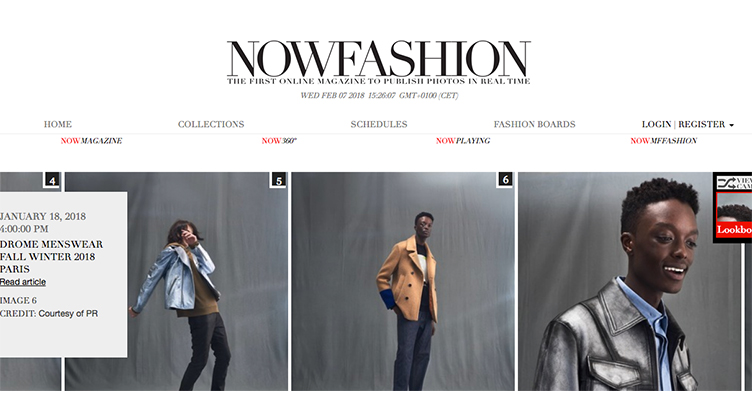Screen dimensions: 752x418
Task: Click the Read article link
Action: 23,282
